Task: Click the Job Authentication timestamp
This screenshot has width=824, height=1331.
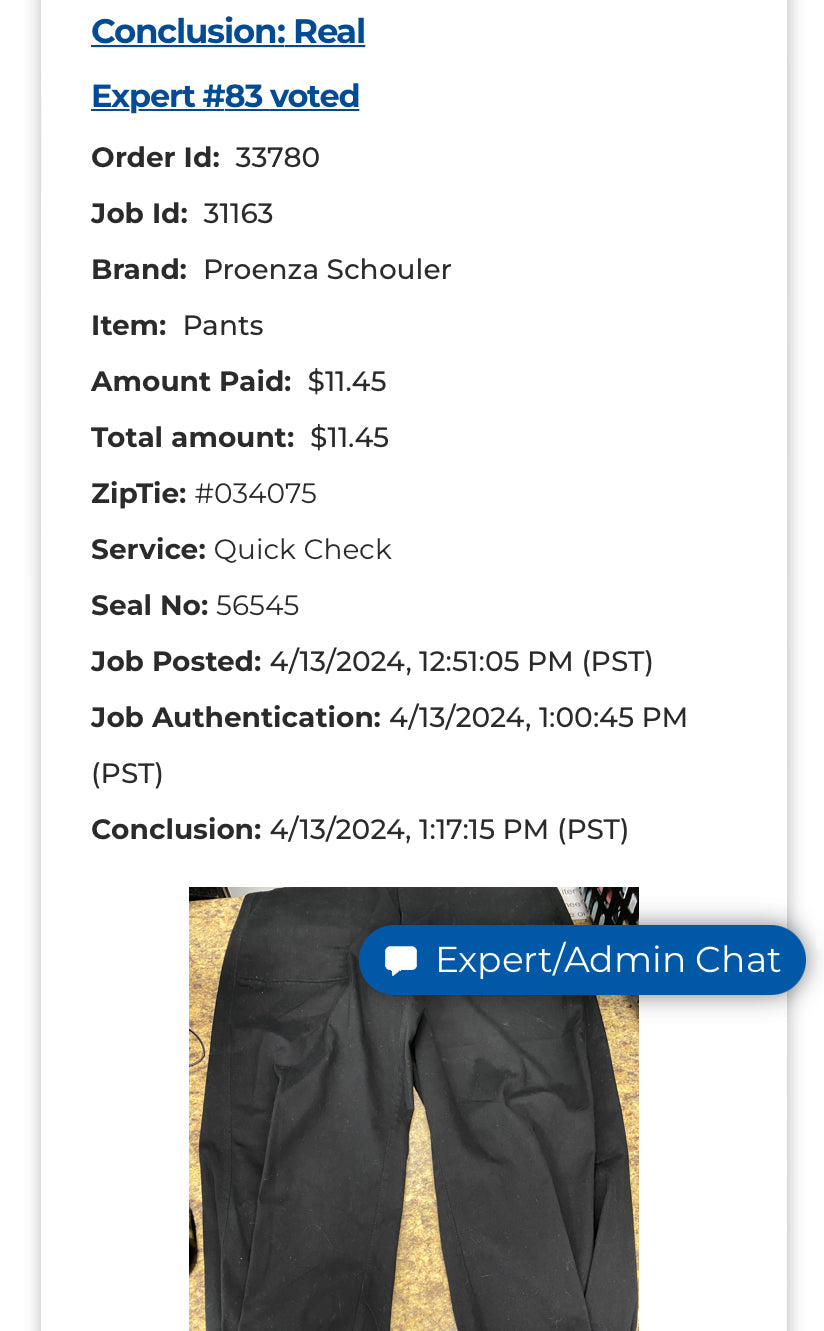Action: pyautogui.click(x=538, y=718)
